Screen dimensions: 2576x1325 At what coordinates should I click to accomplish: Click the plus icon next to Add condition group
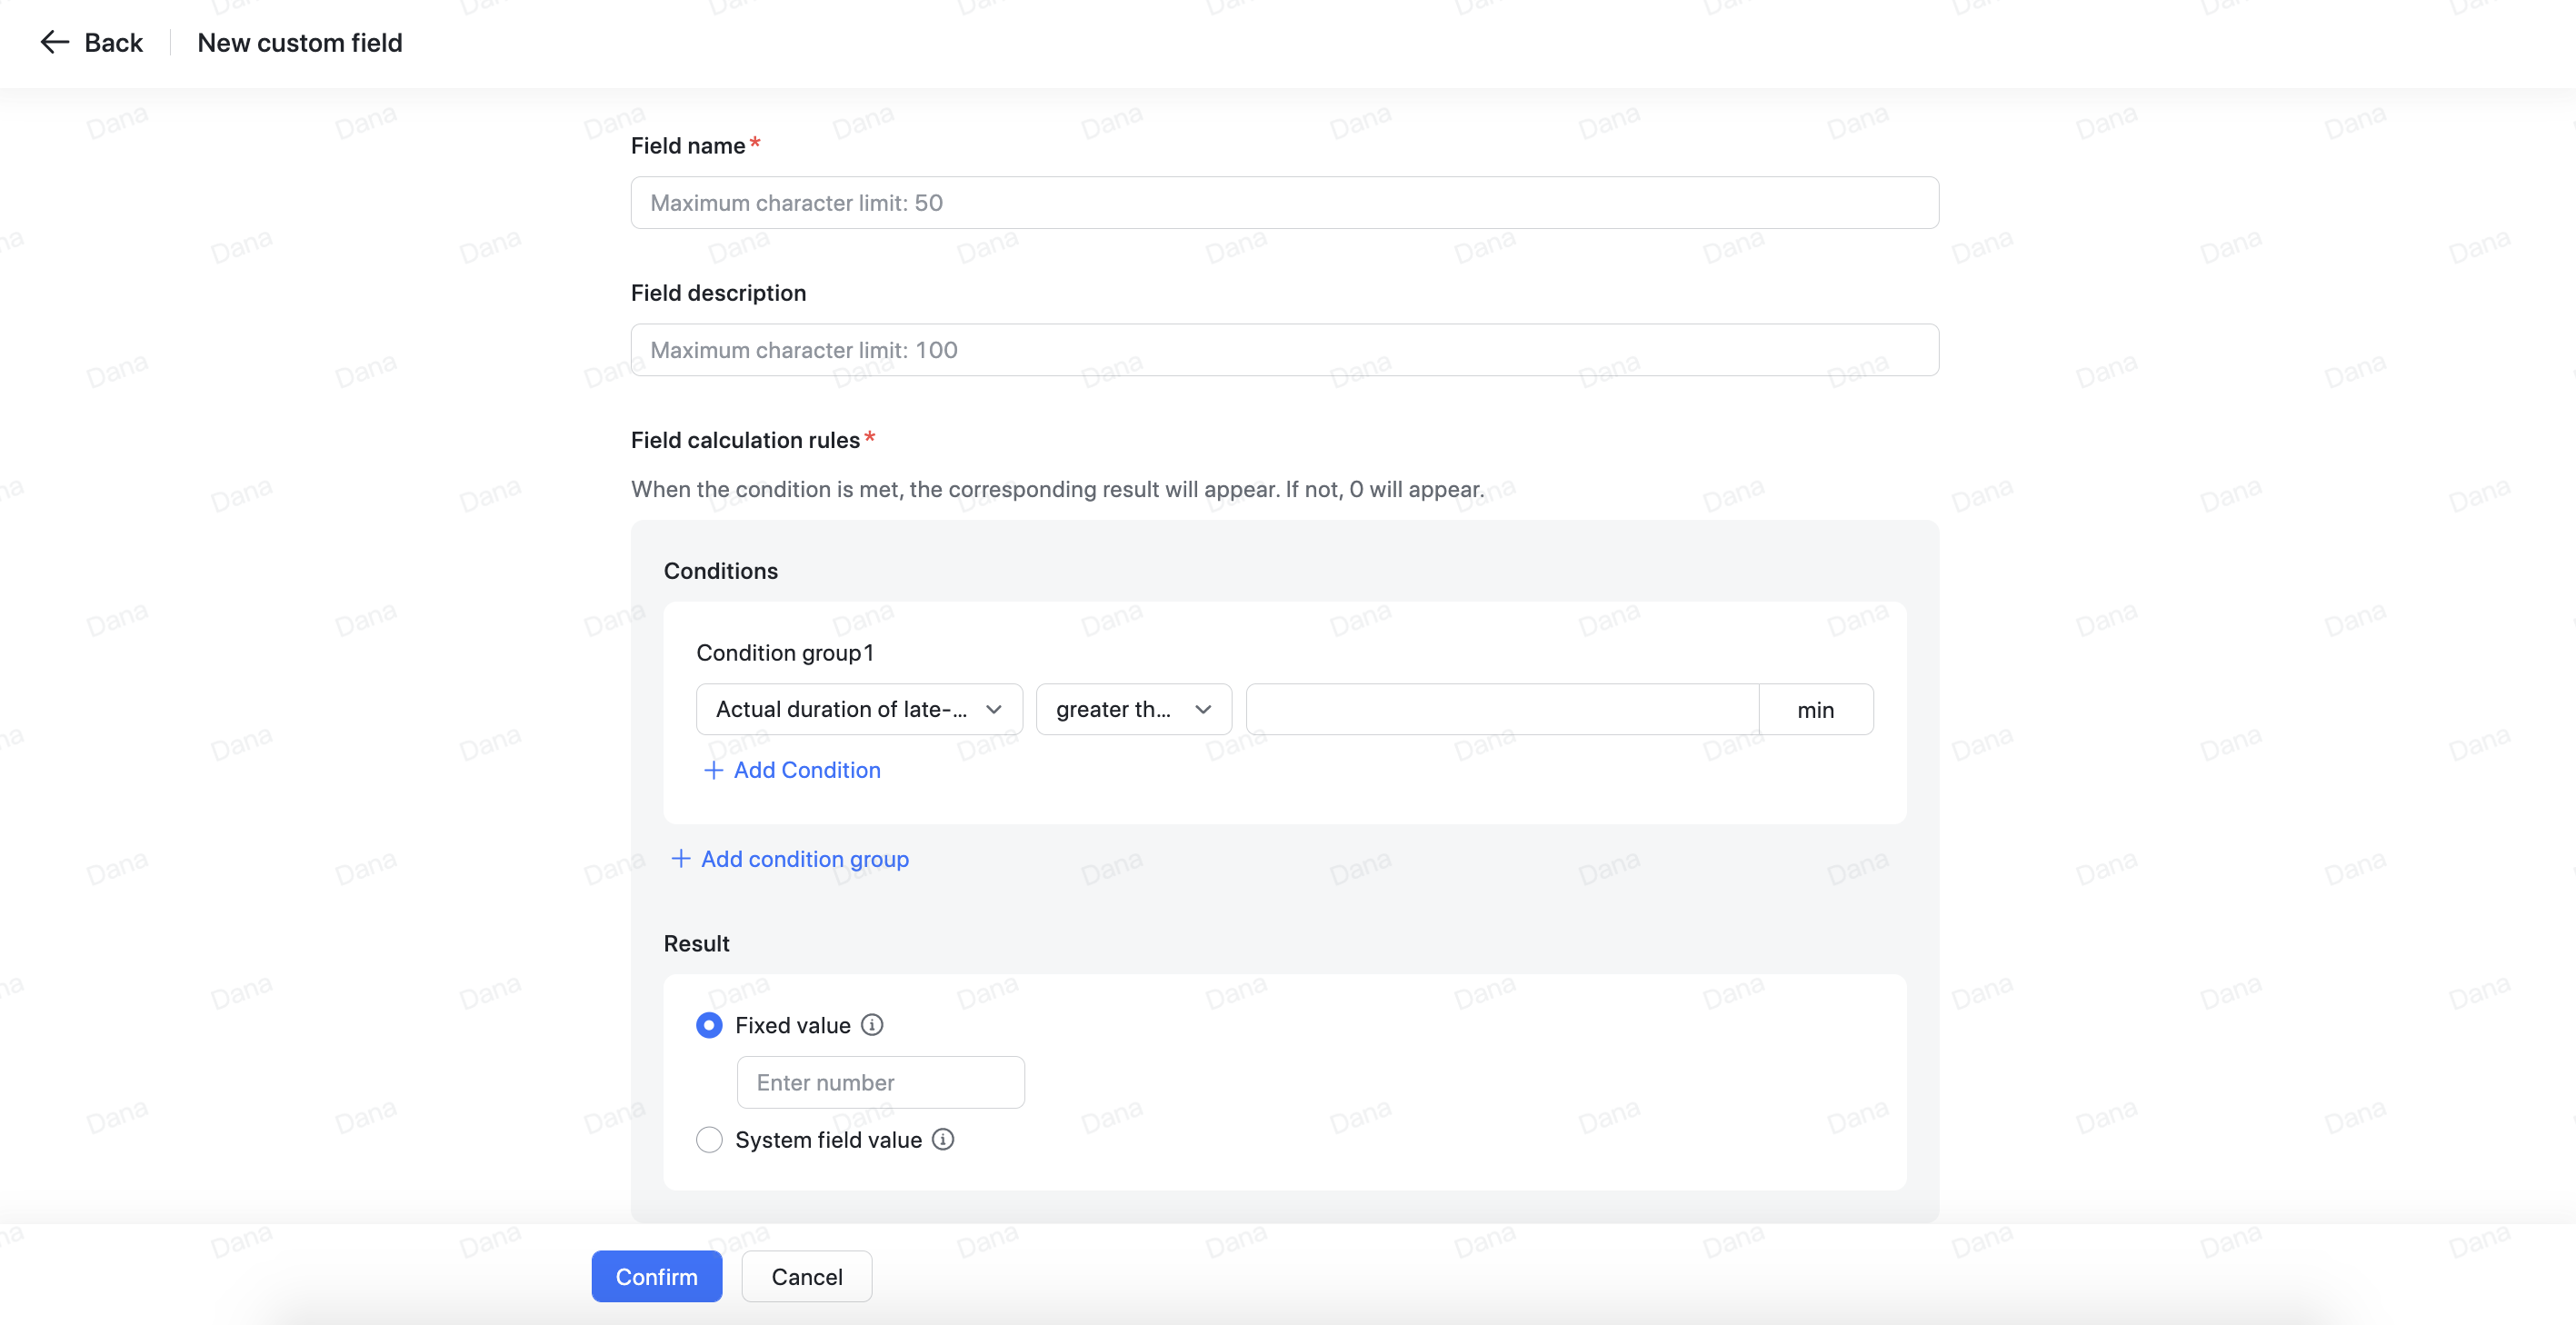[x=681, y=859]
